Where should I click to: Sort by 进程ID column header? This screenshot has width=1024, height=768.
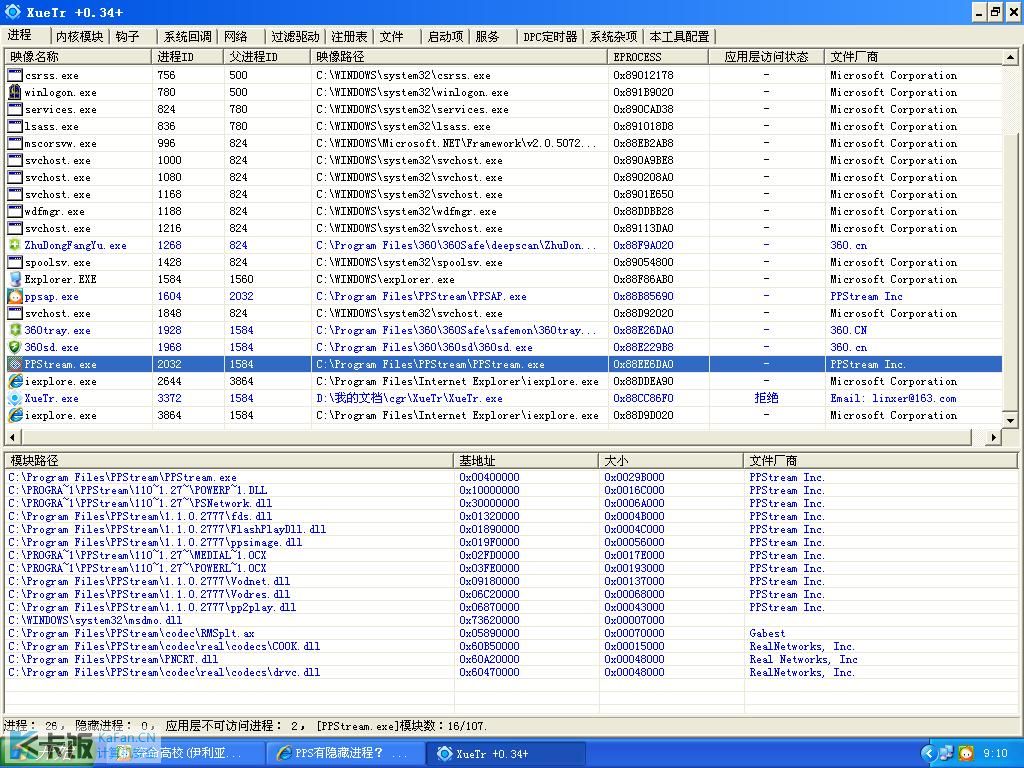tap(187, 57)
